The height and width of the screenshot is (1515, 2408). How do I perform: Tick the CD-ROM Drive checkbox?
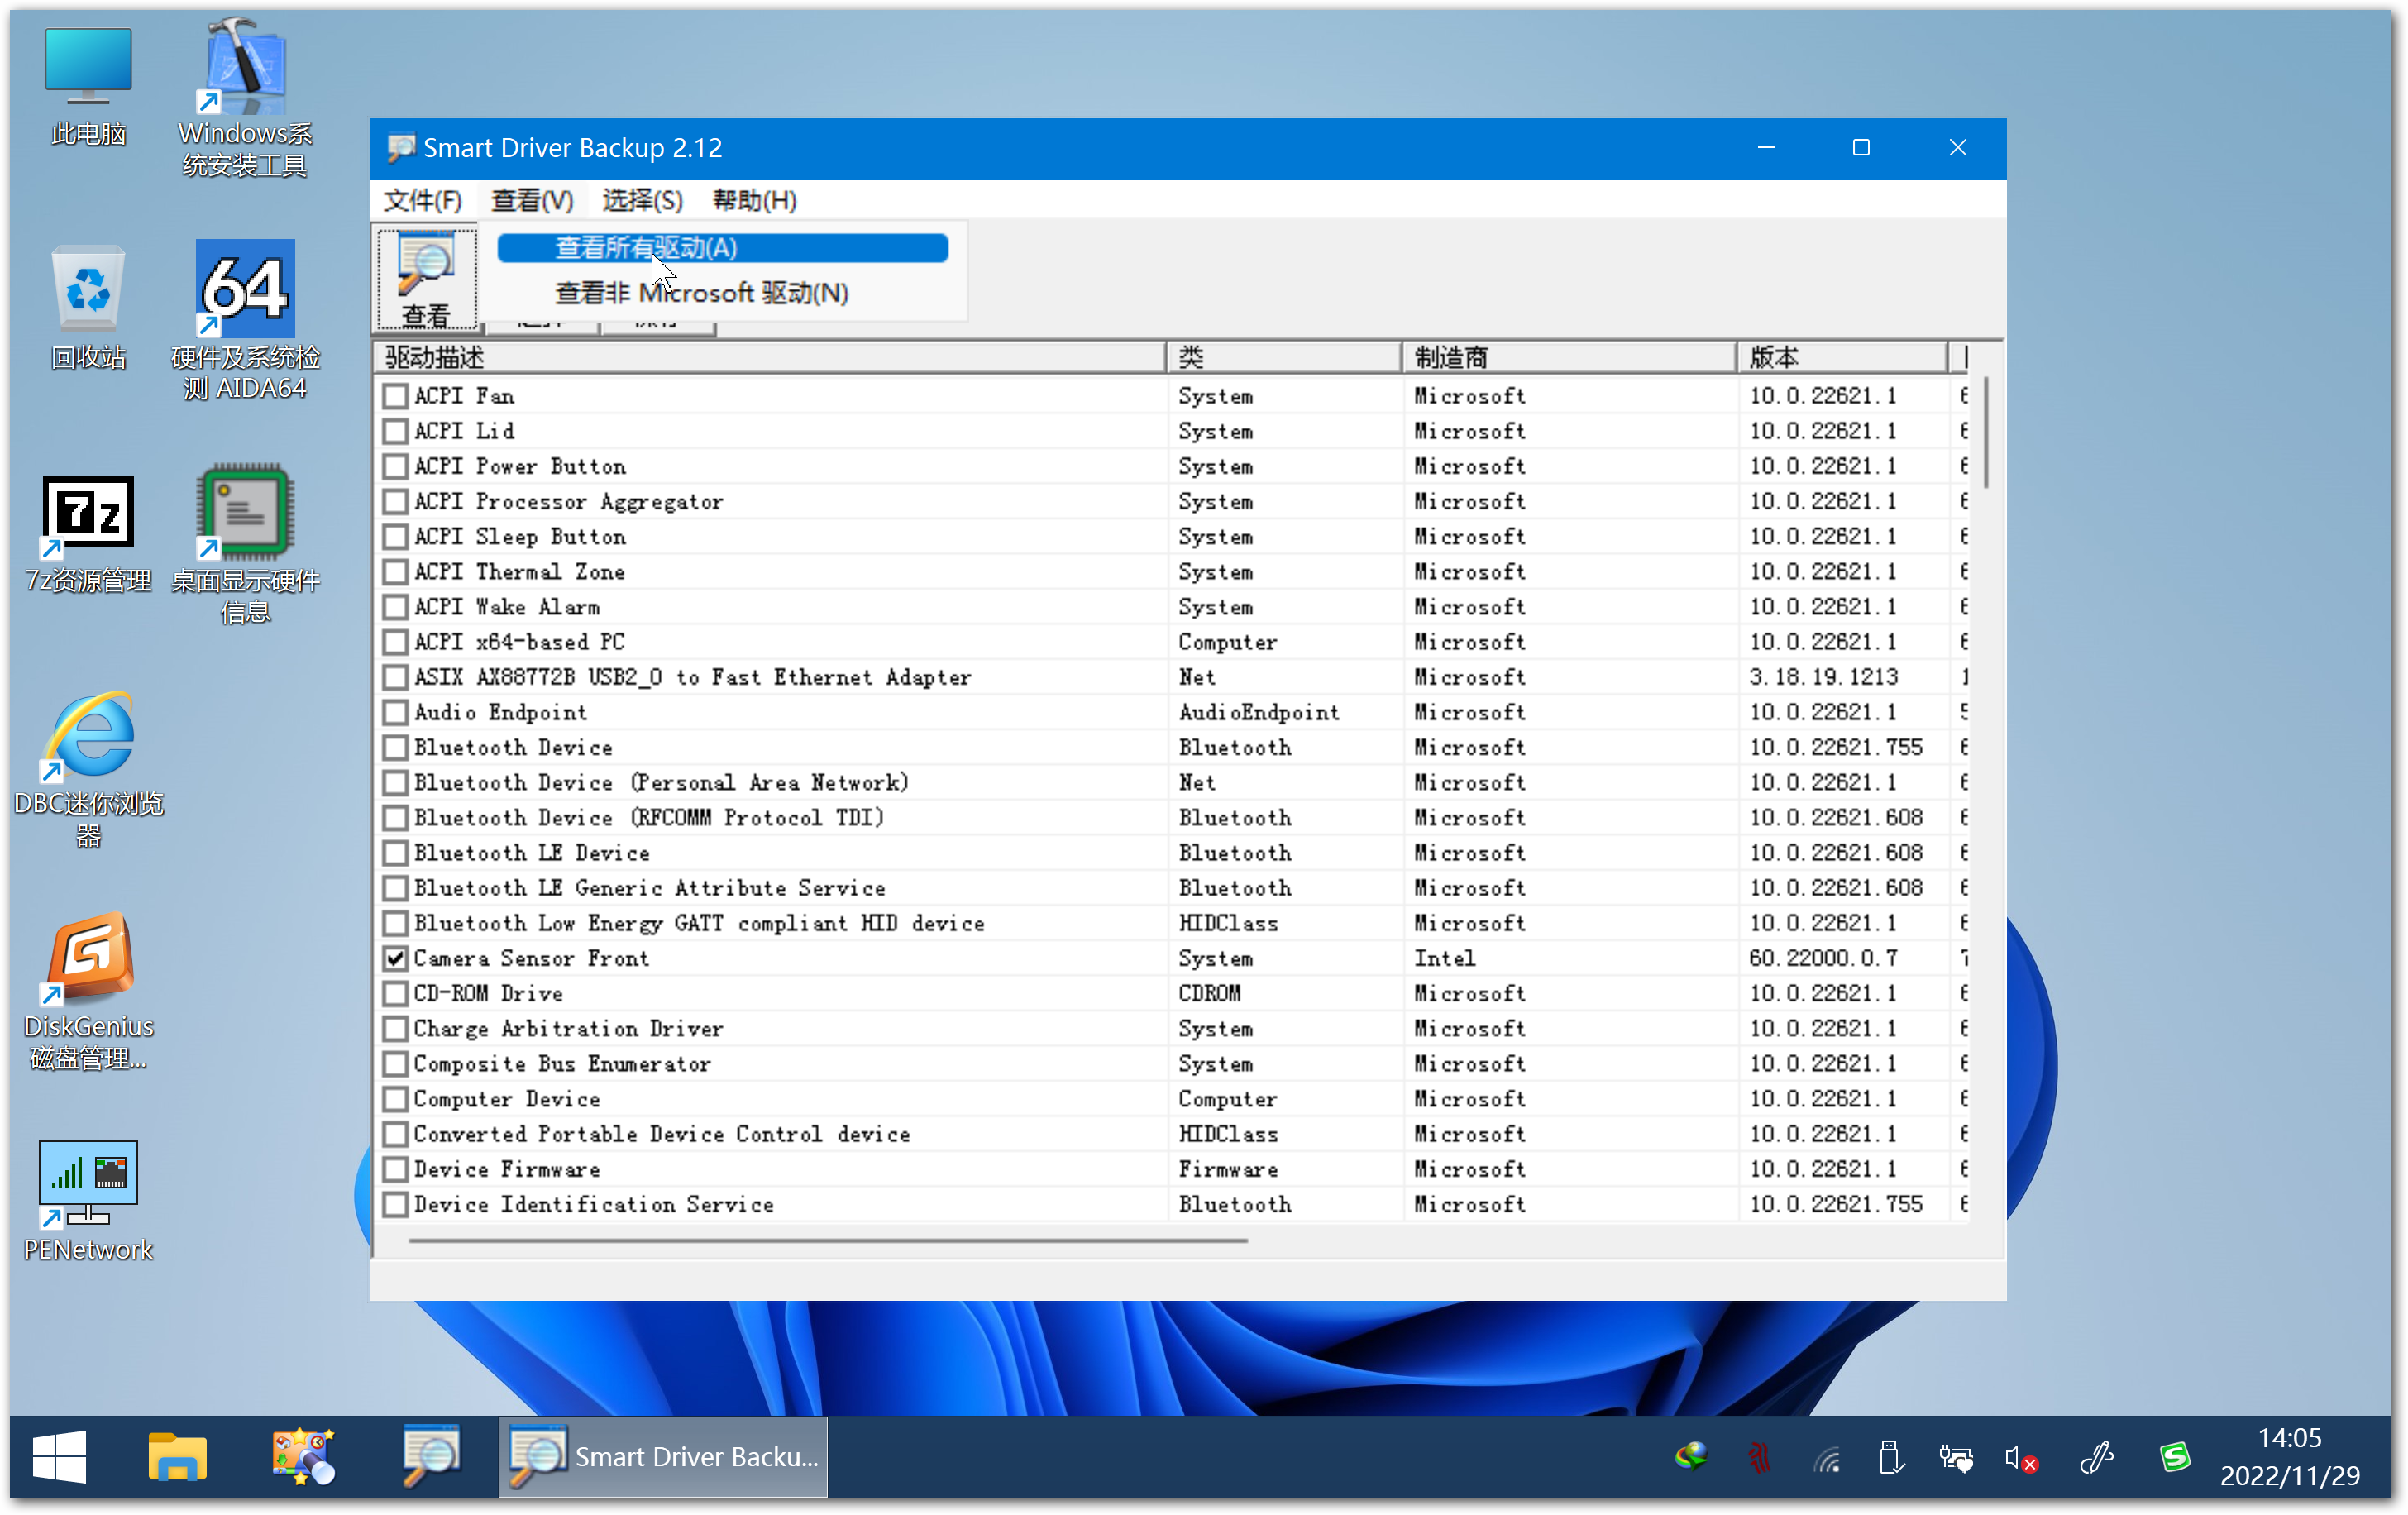click(396, 993)
